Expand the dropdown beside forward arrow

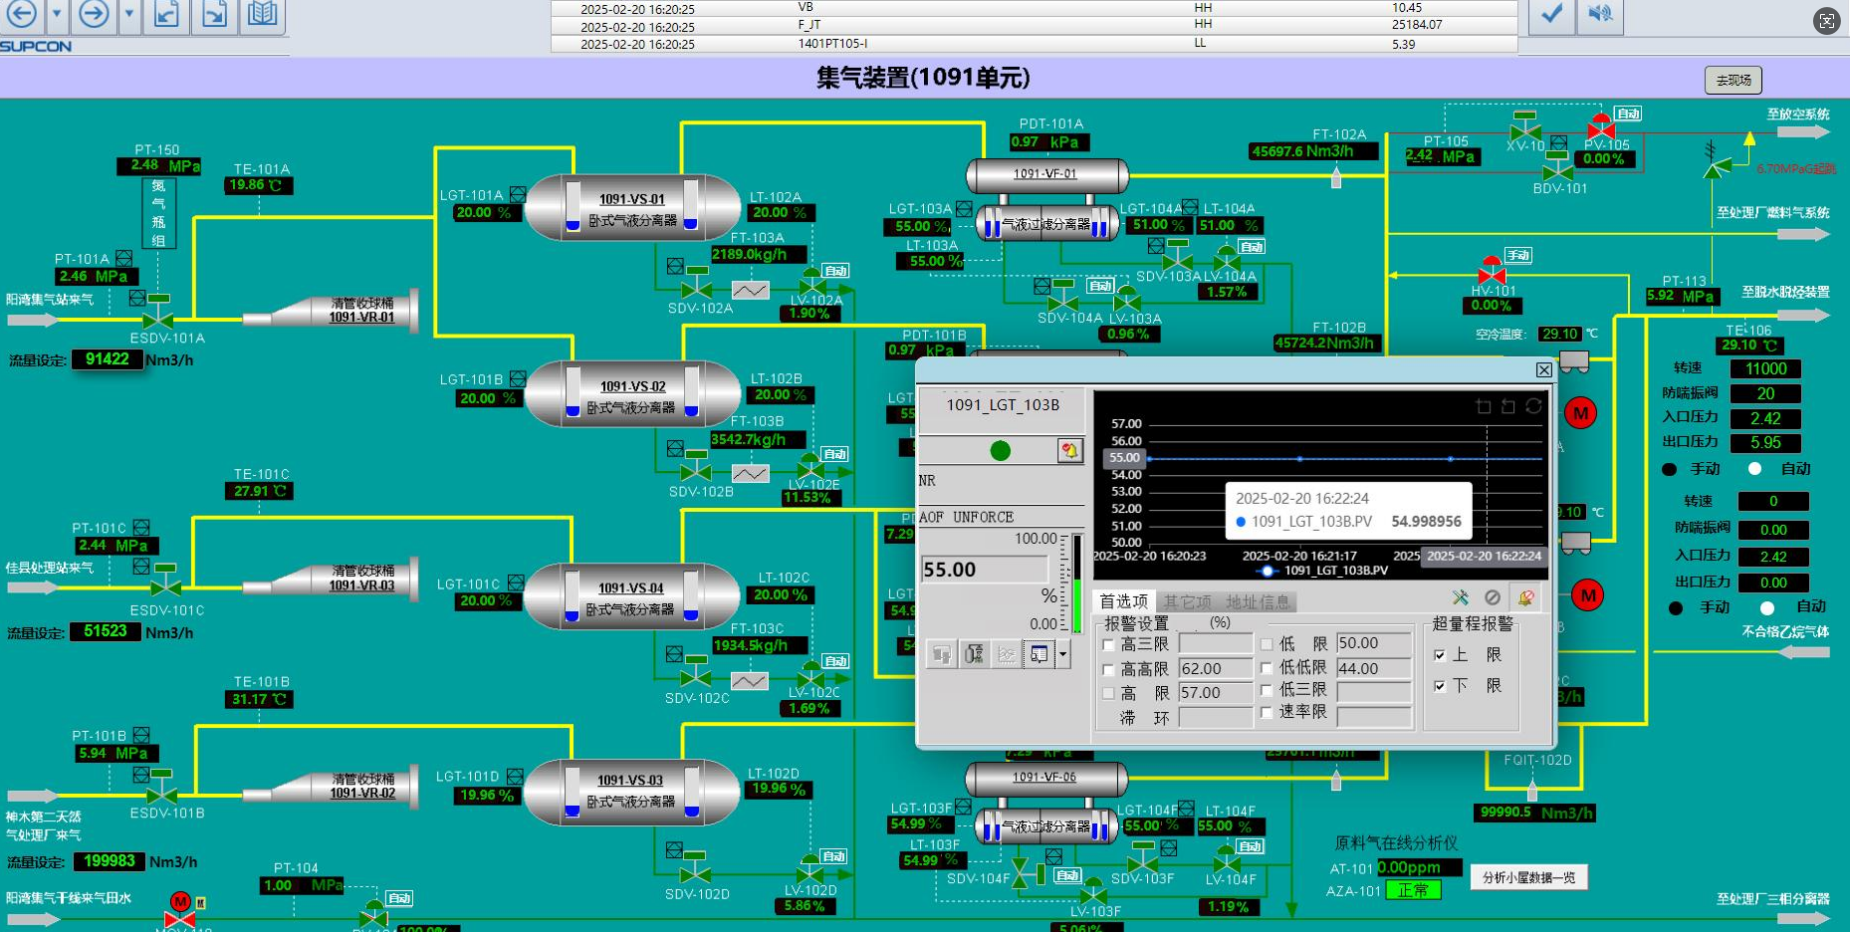point(129,14)
